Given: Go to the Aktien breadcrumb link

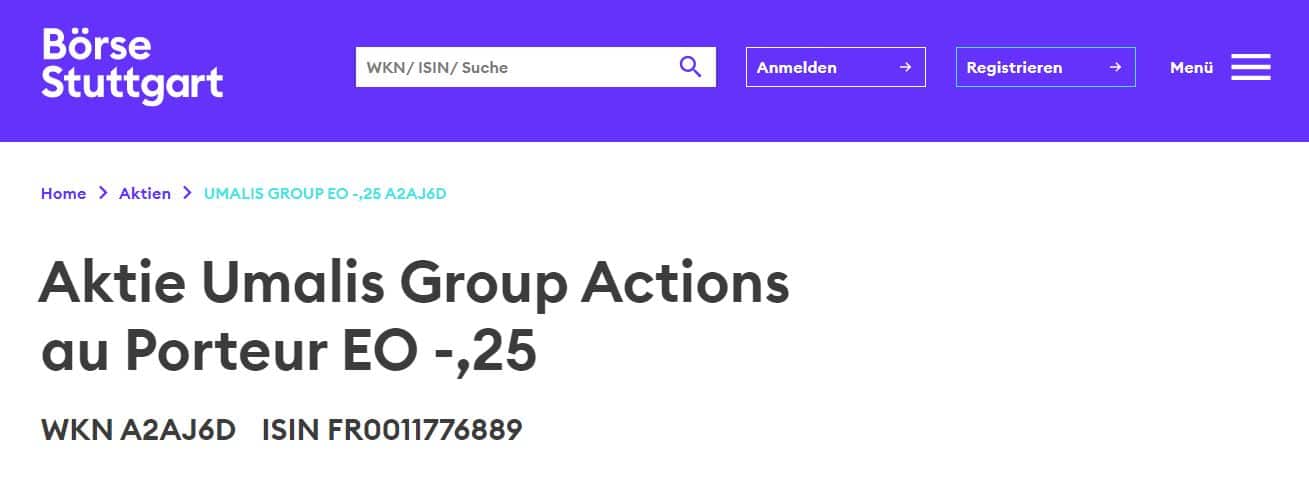Looking at the screenshot, I should [145, 193].
